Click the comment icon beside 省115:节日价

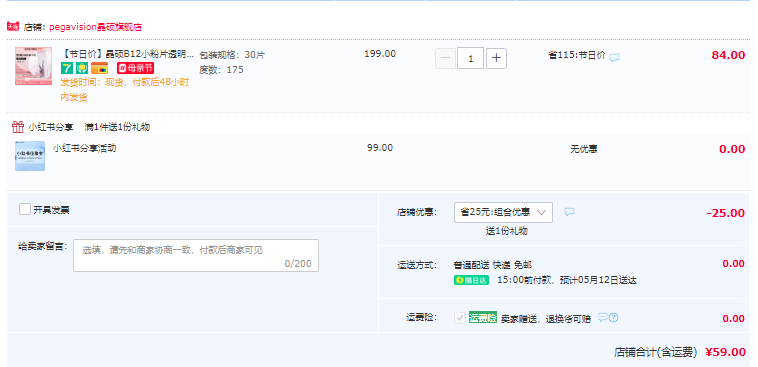coord(614,58)
